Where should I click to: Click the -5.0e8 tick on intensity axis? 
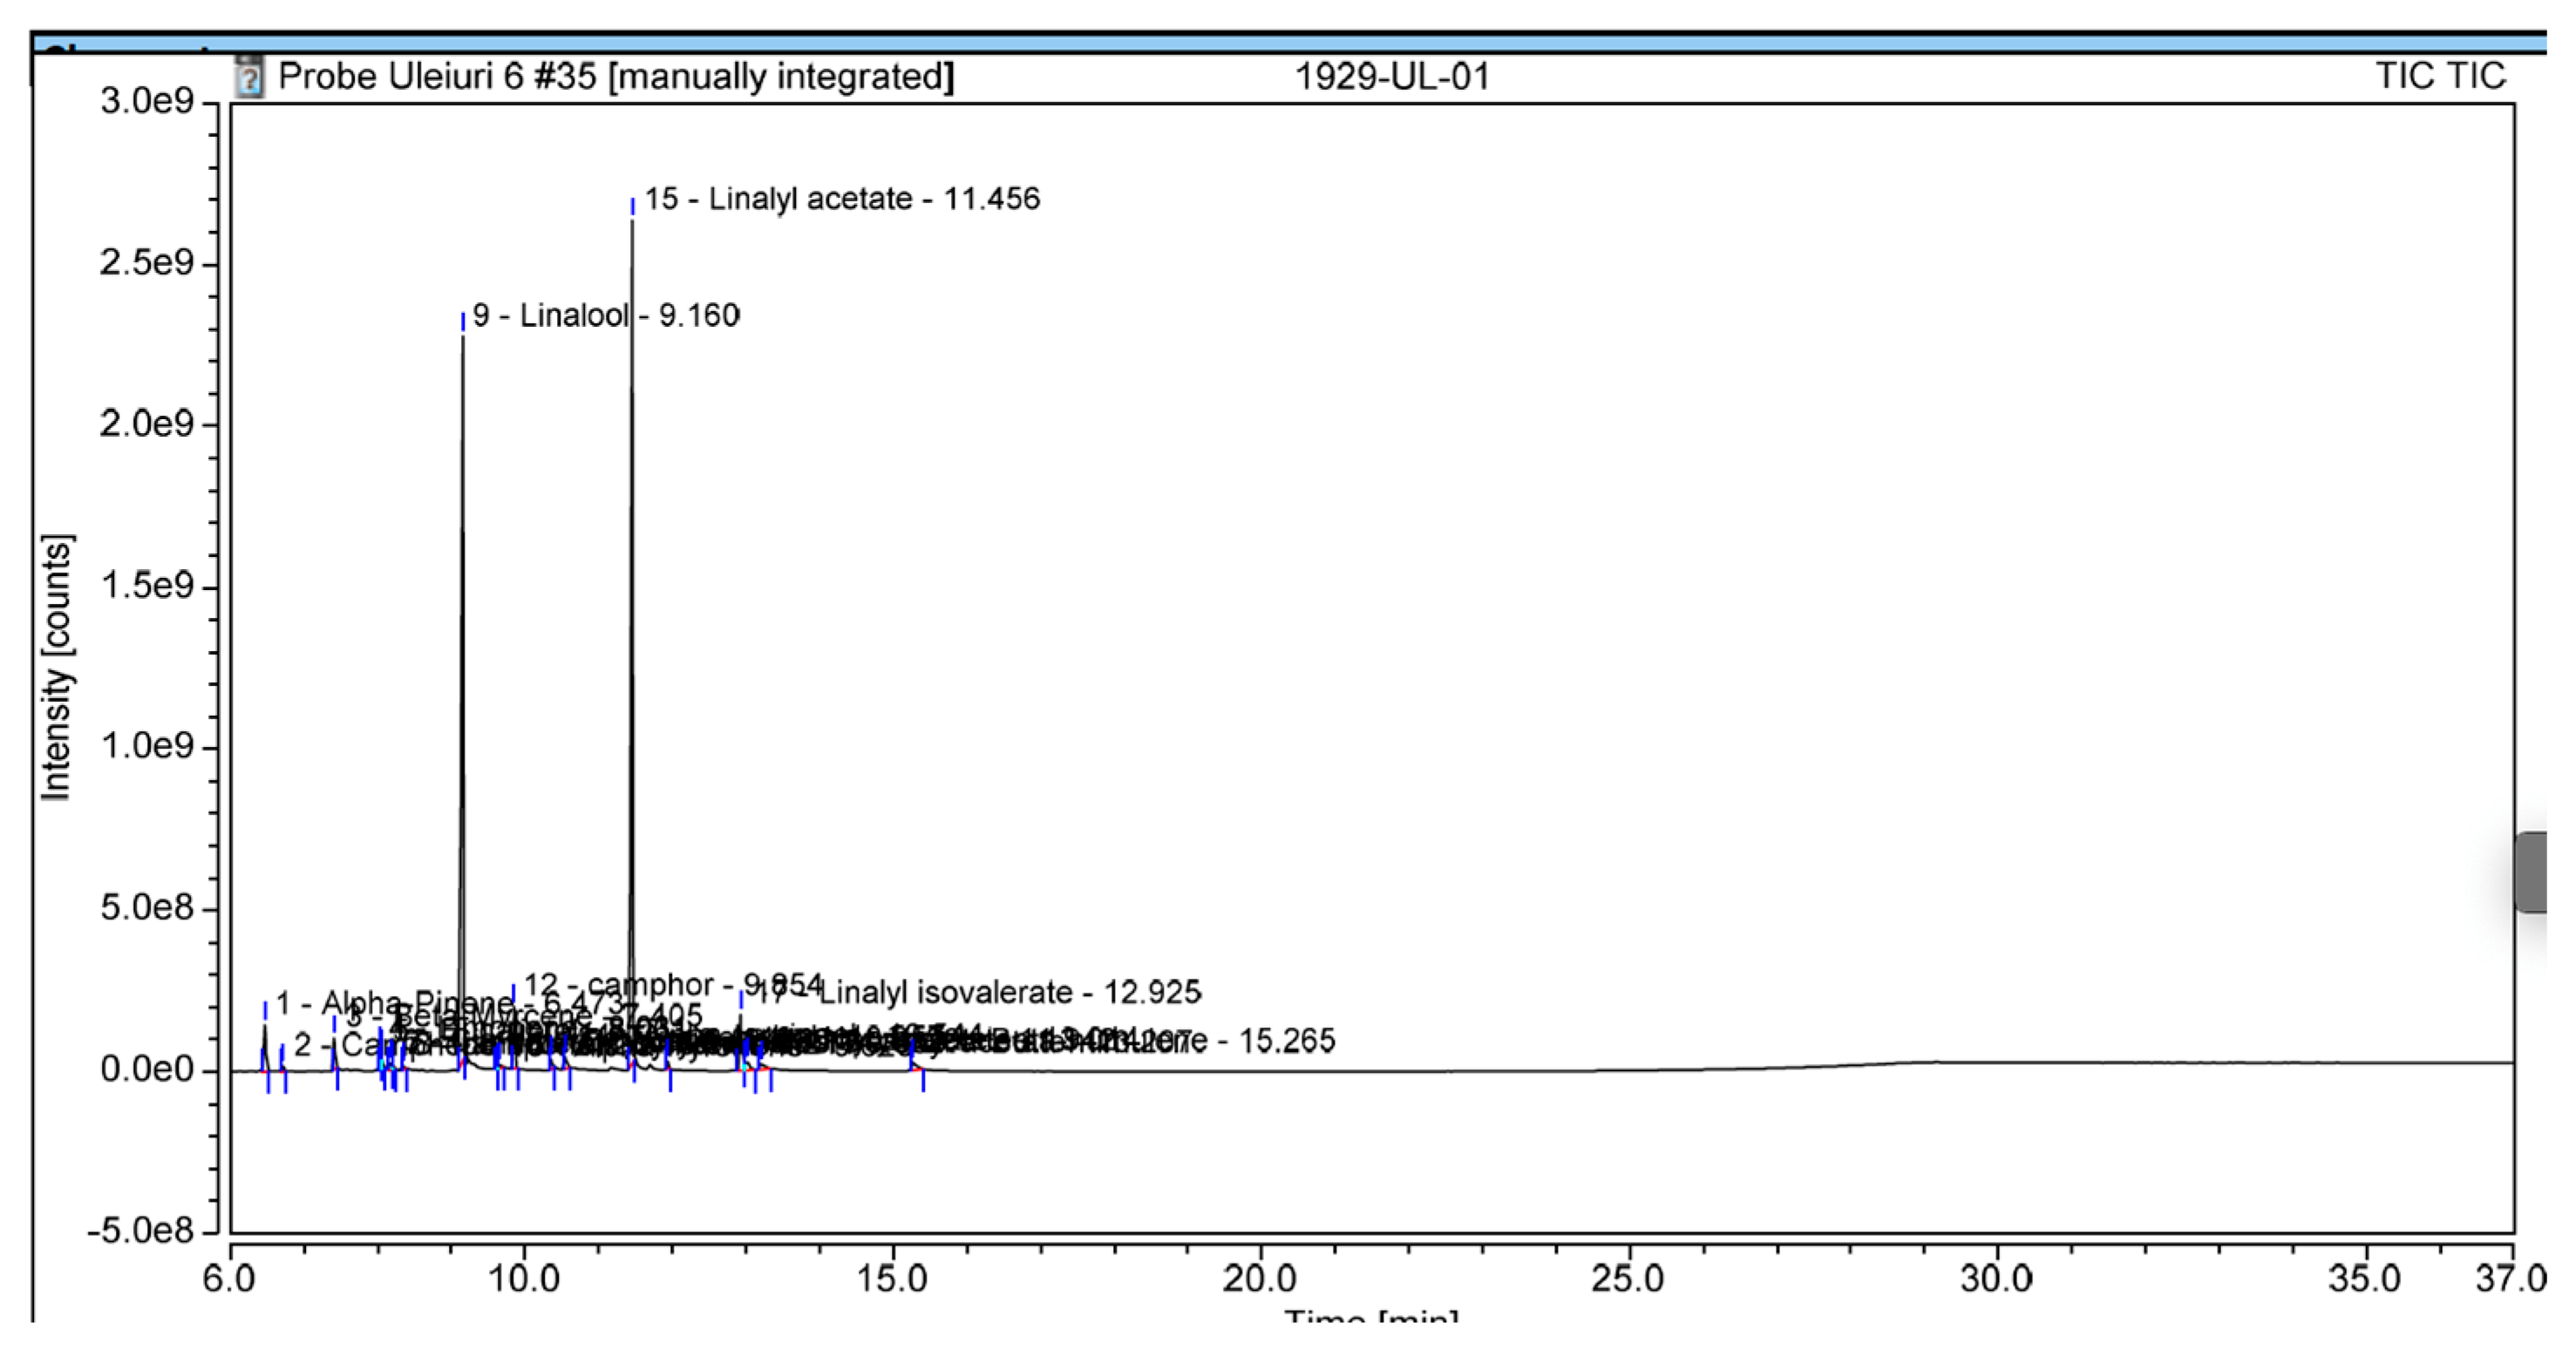(140, 1231)
